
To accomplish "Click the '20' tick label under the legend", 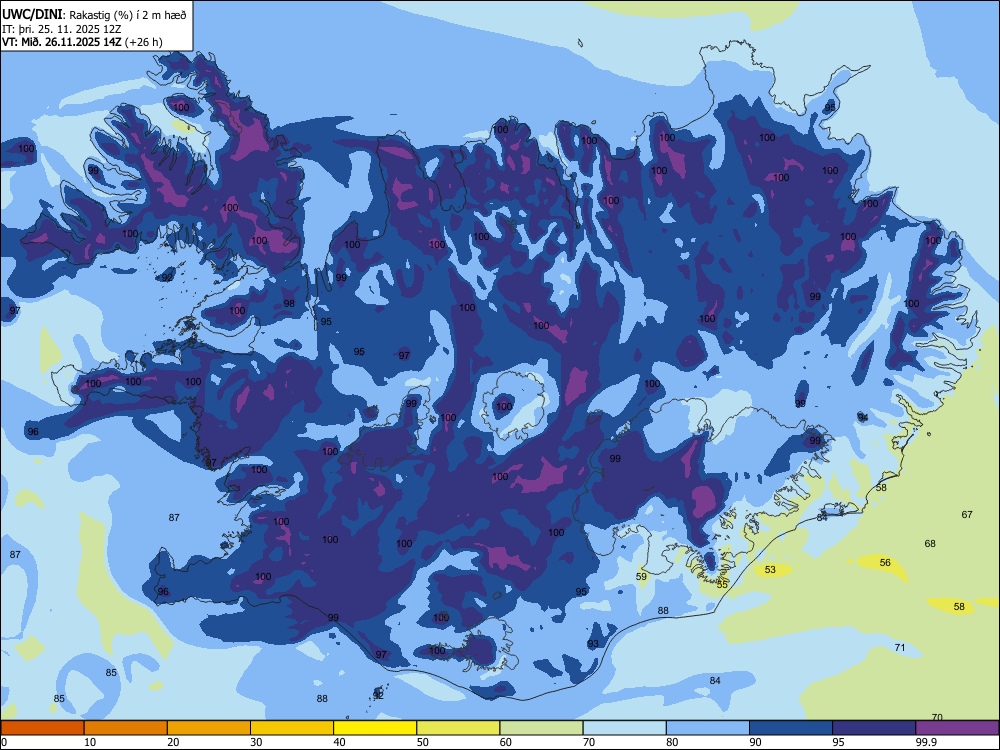I will pos(173,742).
